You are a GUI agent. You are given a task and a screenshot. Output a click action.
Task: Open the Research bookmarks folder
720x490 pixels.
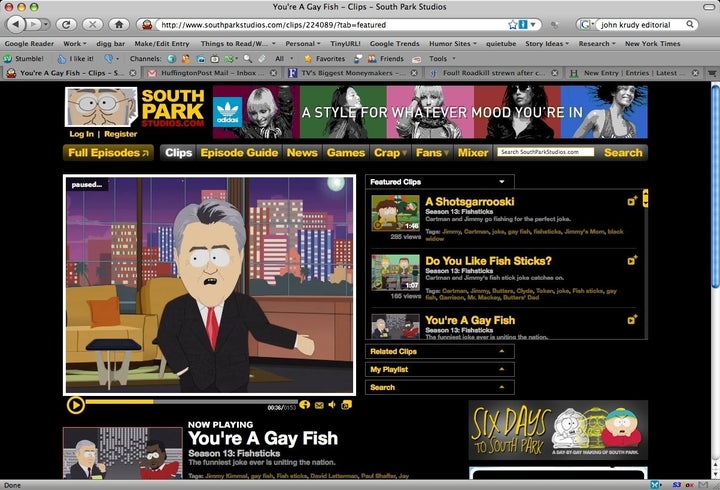click(597, 44)
